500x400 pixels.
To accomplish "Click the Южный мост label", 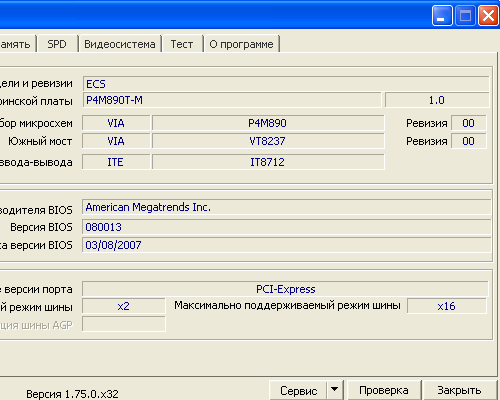I will (x=40, y=141).
